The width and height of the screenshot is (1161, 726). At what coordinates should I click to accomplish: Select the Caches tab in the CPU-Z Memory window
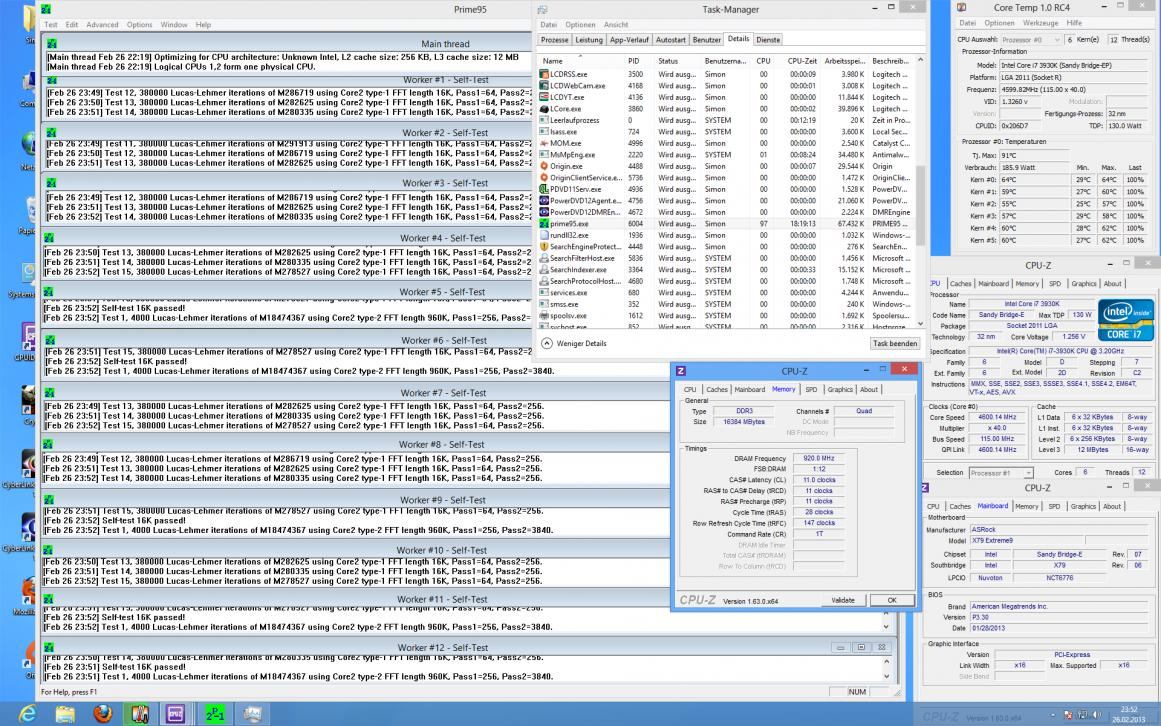coord(717,389)
